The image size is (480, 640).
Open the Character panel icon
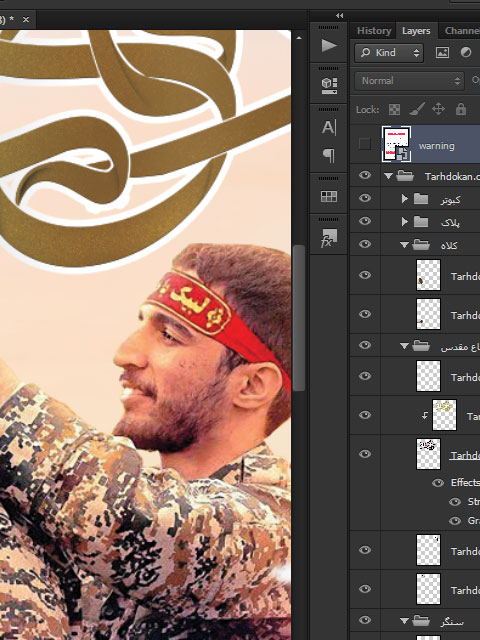329,127
